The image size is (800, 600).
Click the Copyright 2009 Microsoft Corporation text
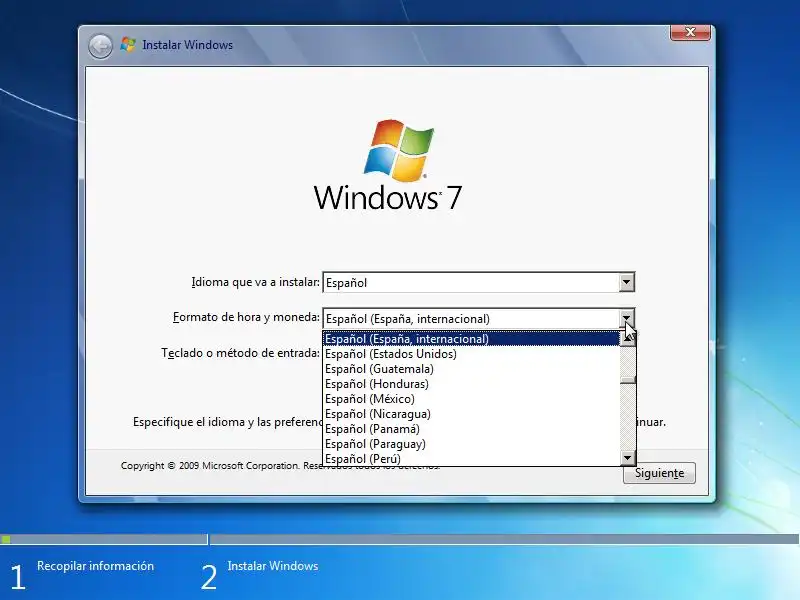(x=280, y=466)
